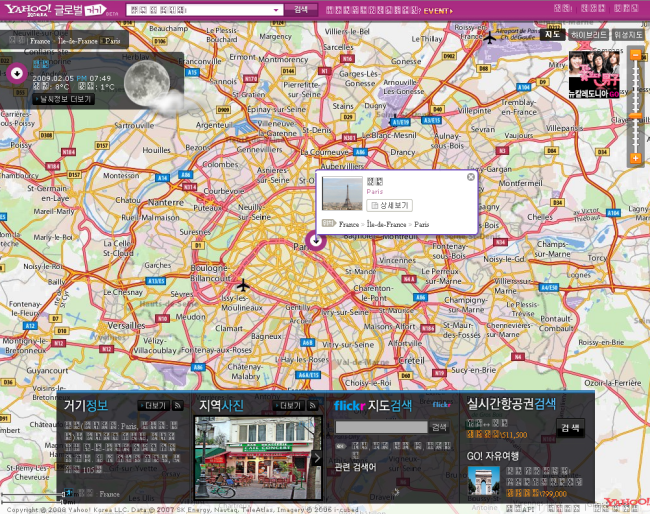The width and height of the screenshot is (650, 514).
Task: Close the Paris info popup
Action: coord(471,177)
